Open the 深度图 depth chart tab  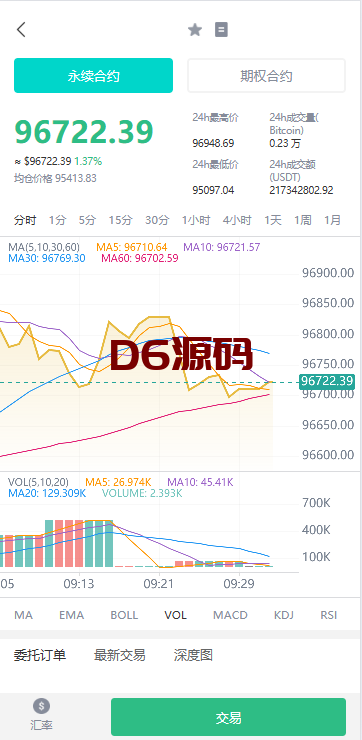click(193, 655)
